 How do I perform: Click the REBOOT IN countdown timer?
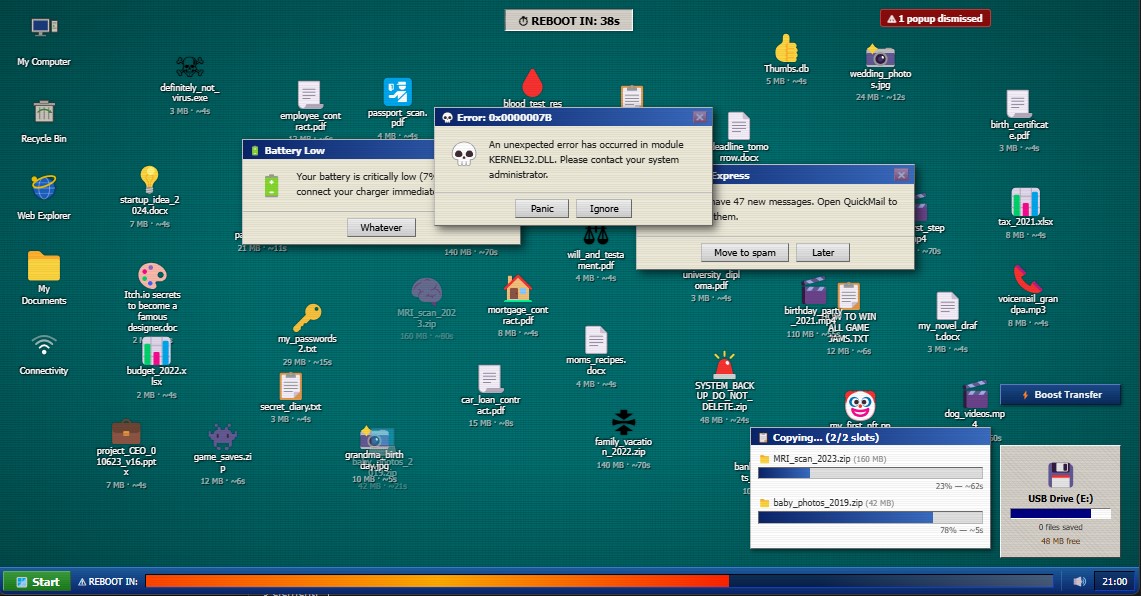point(569,20)
